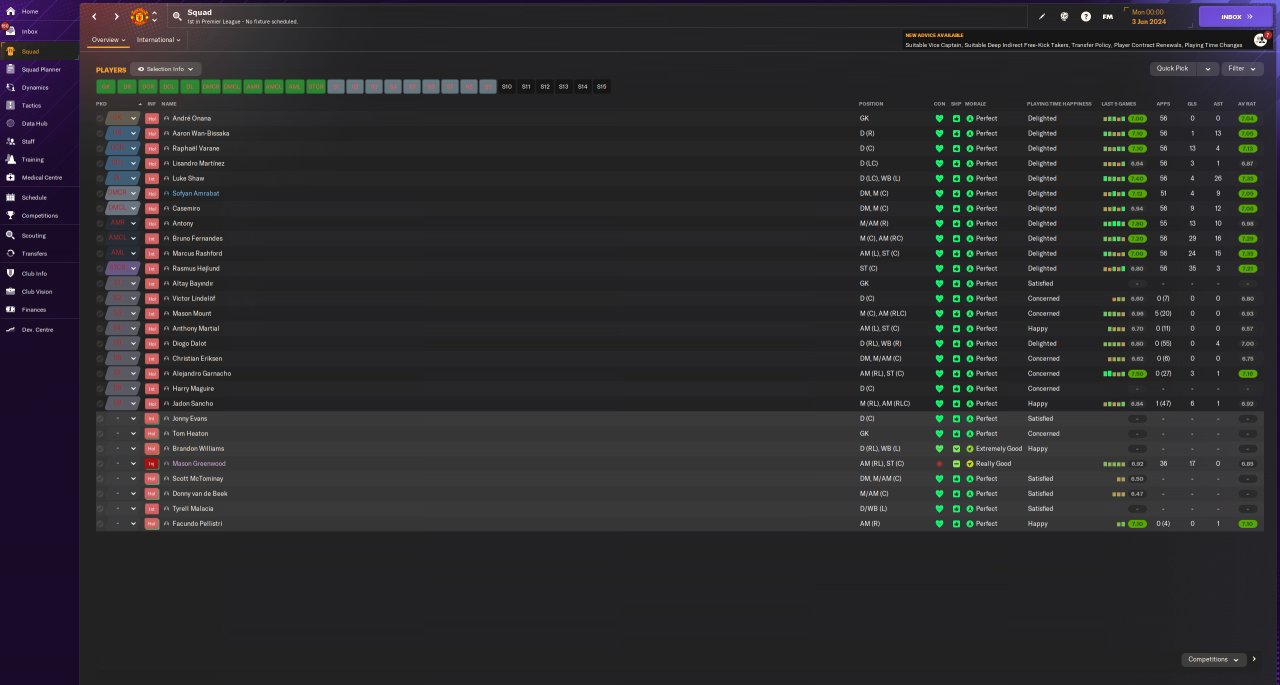Toggle selection circle for Bruno Fernandes
Viewport: 1280px width, 685px height.
(x=100, y=238)
